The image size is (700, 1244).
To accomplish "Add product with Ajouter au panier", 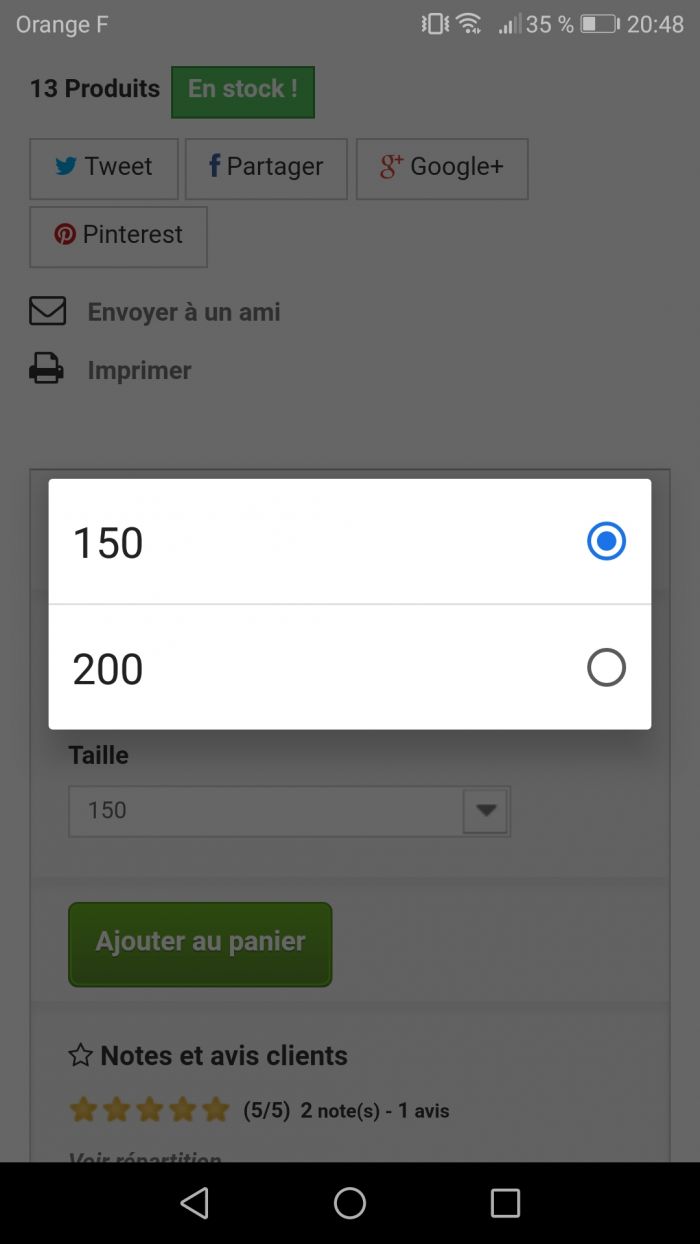I will tap(200, 943).
